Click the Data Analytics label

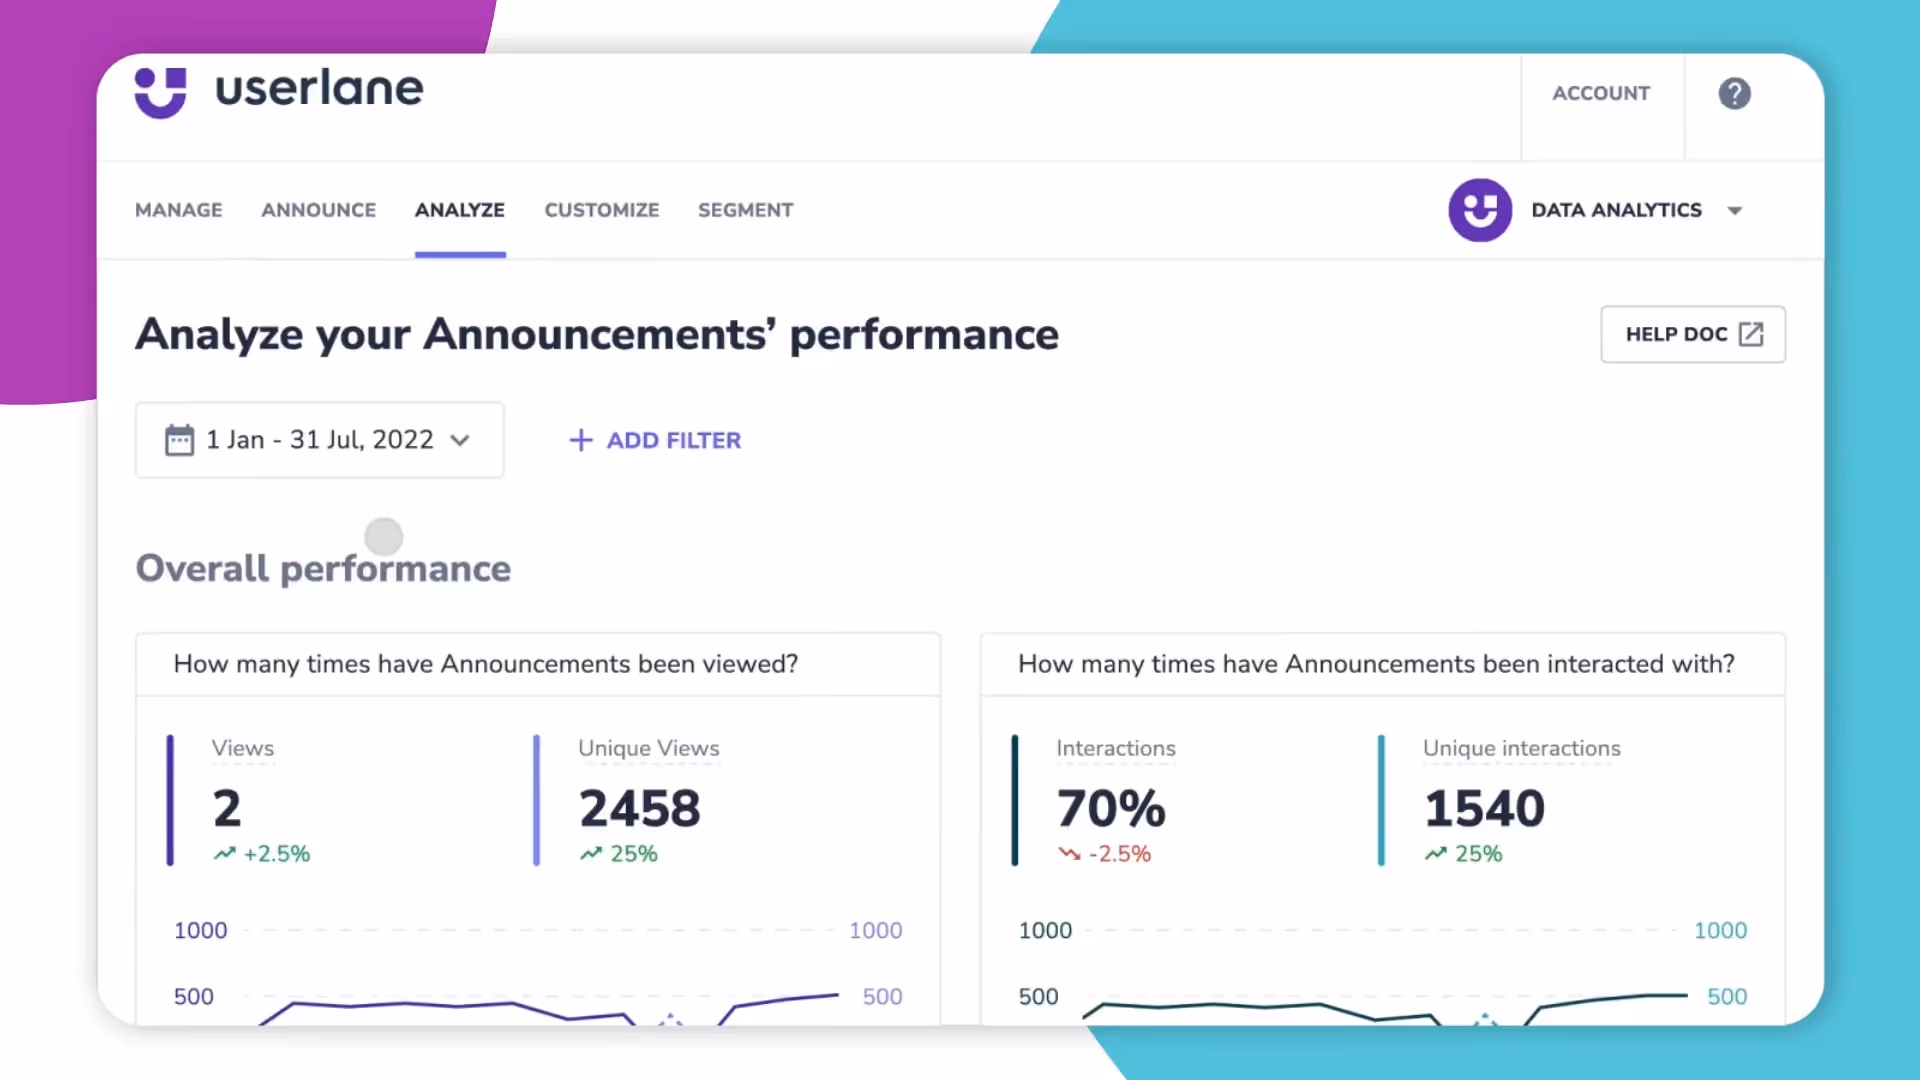click(x=1616, y=210)
